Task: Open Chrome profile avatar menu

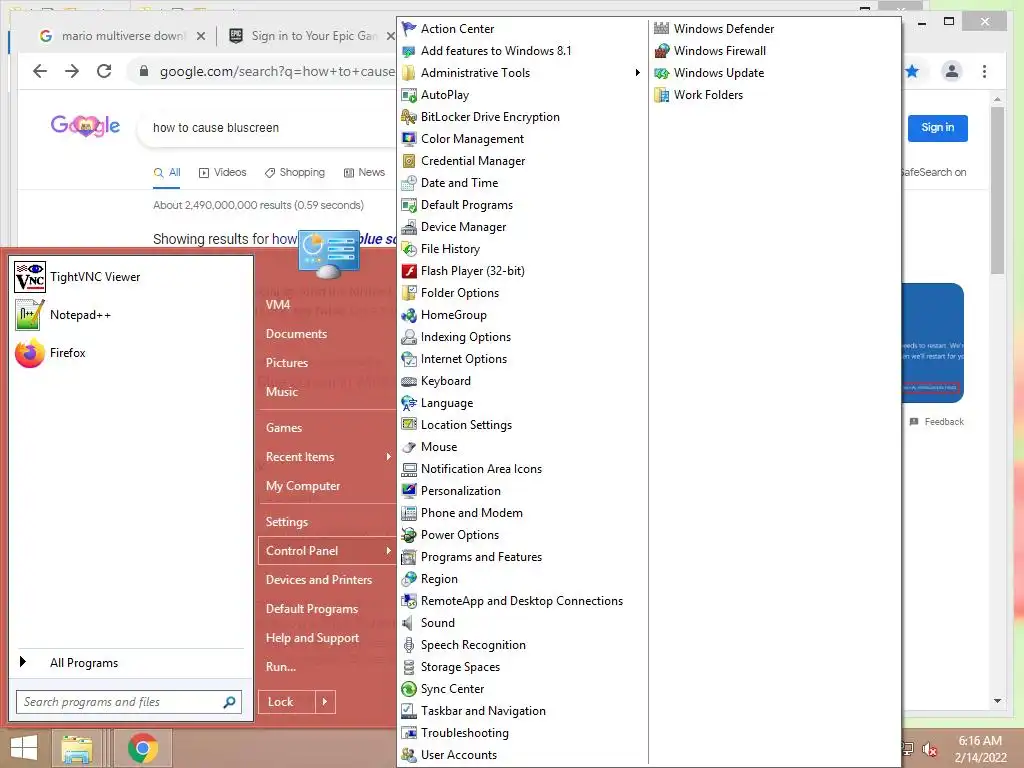Action: (952, 71)
